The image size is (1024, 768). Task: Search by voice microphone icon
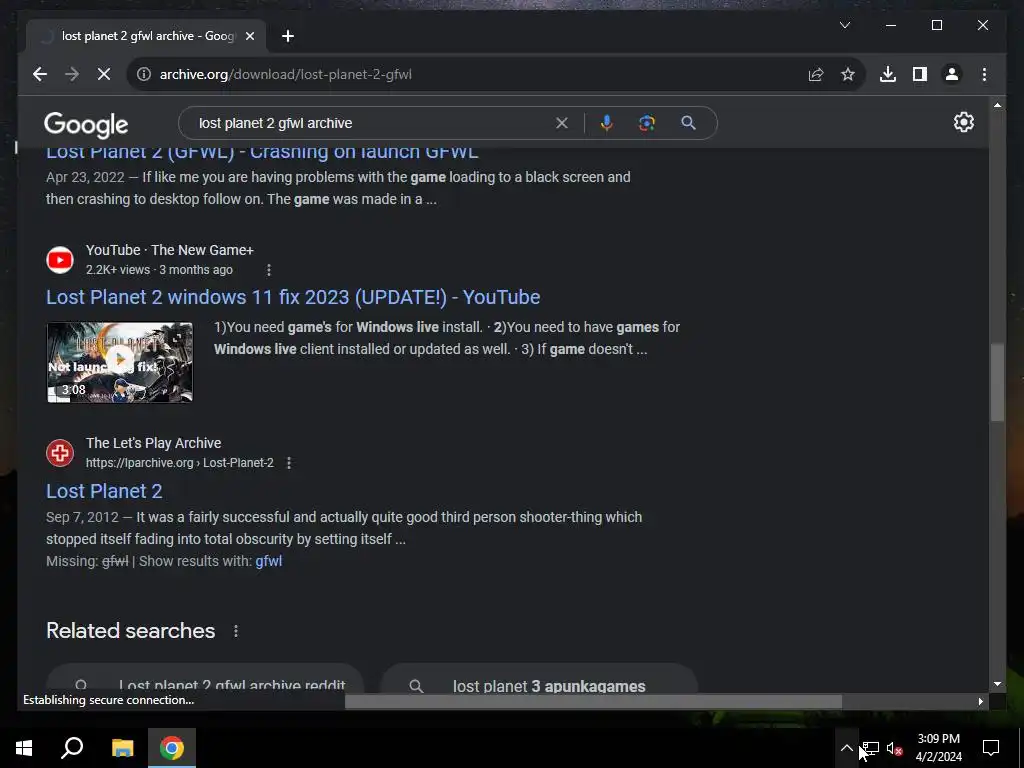click(607, 123)
